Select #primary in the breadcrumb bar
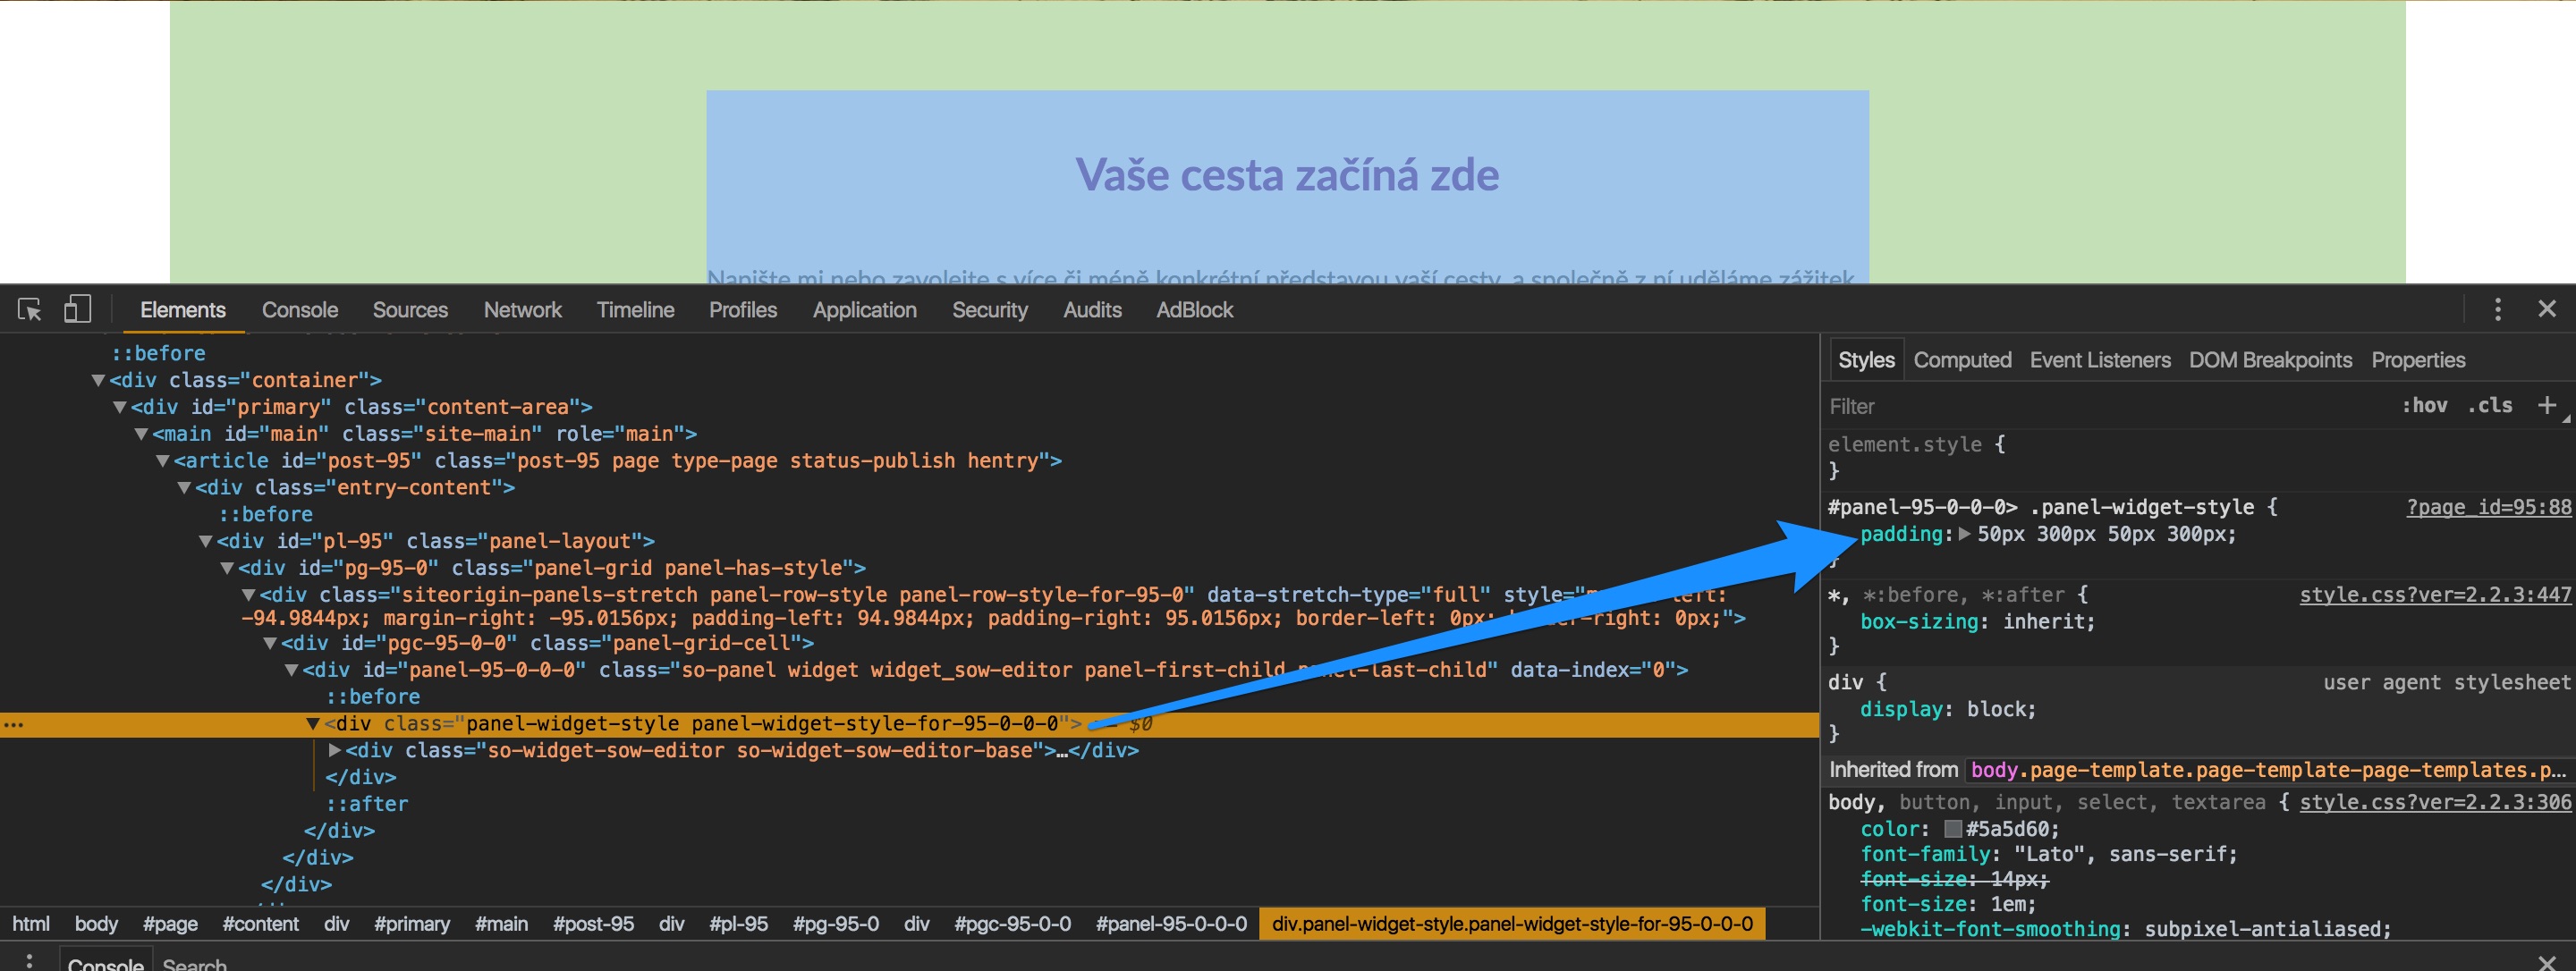 [411, 924]
